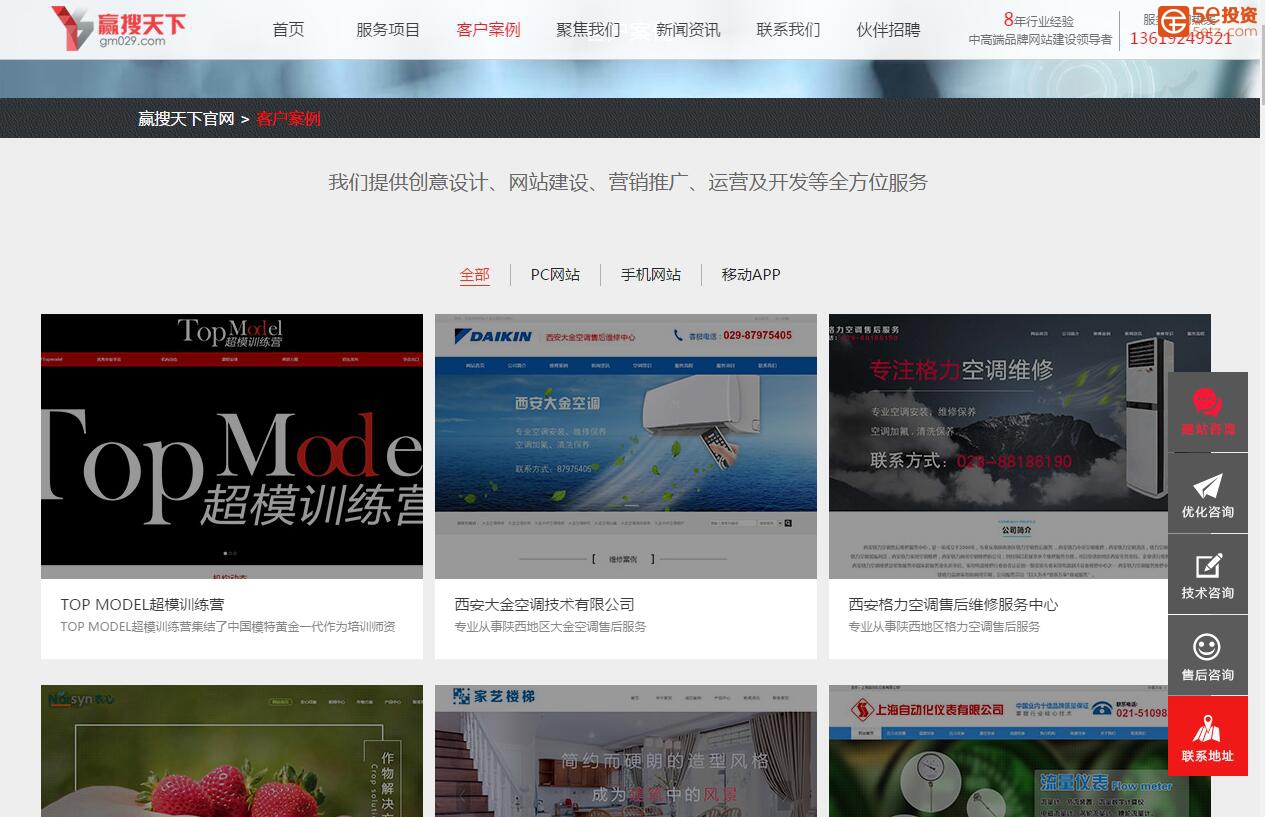The image size is (1265, 817).
Task: Click the TOP MODEL超模训练营集结 description text
Action: 228,627
